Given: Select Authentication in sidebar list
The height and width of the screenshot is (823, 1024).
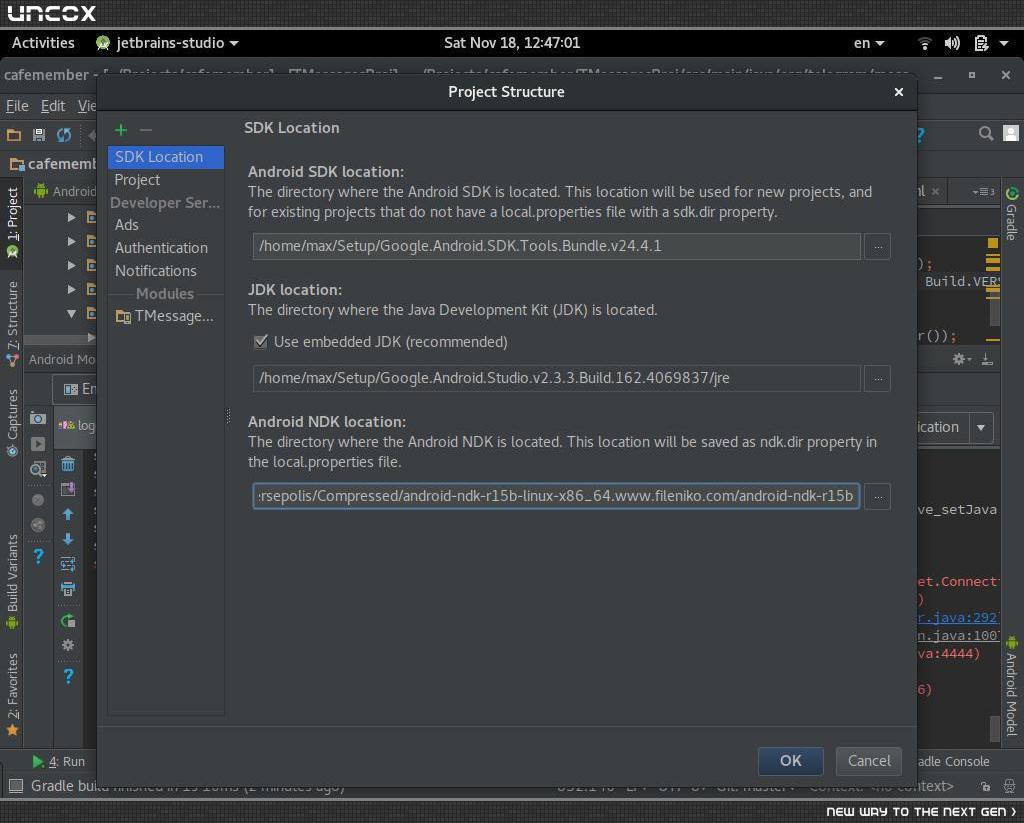Looking at the screenshot, I should click(x=166, y=248).
